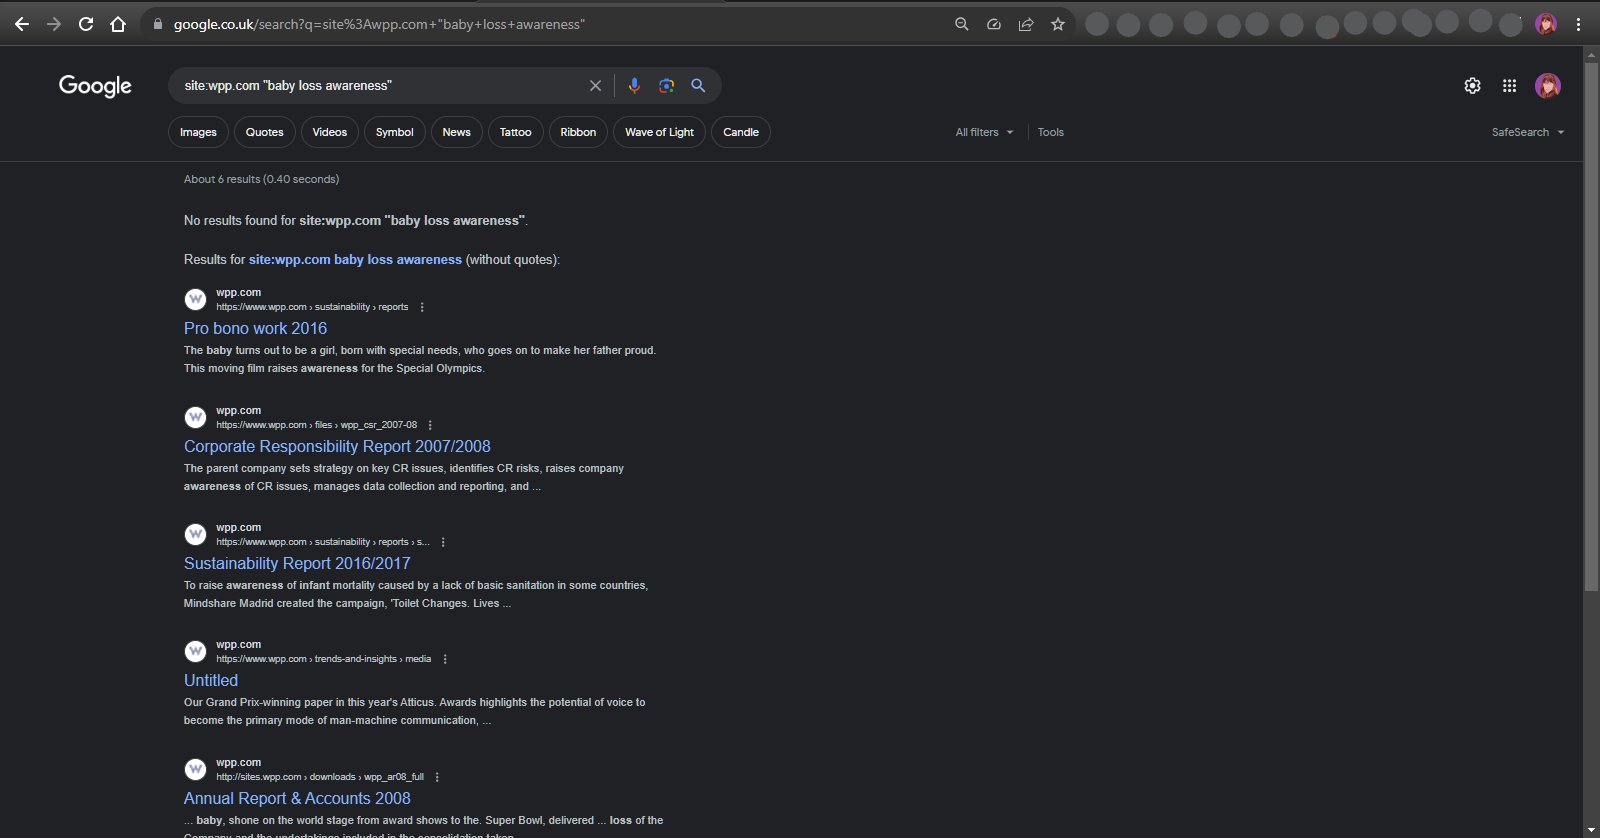Open the Google apps grid
The image size is (1600, 838).
[x=1510, y=86]
